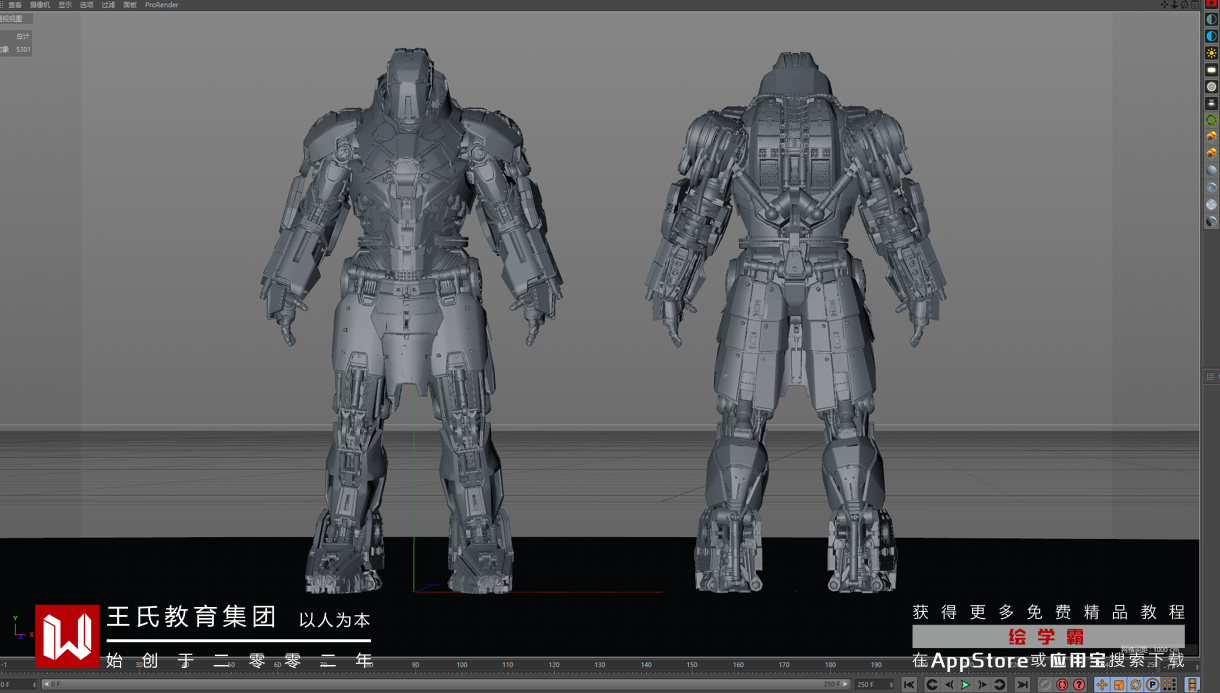Click the stepper arrows of 250 F field
This screenshot has width=1220, height=693.
point(891,685)
